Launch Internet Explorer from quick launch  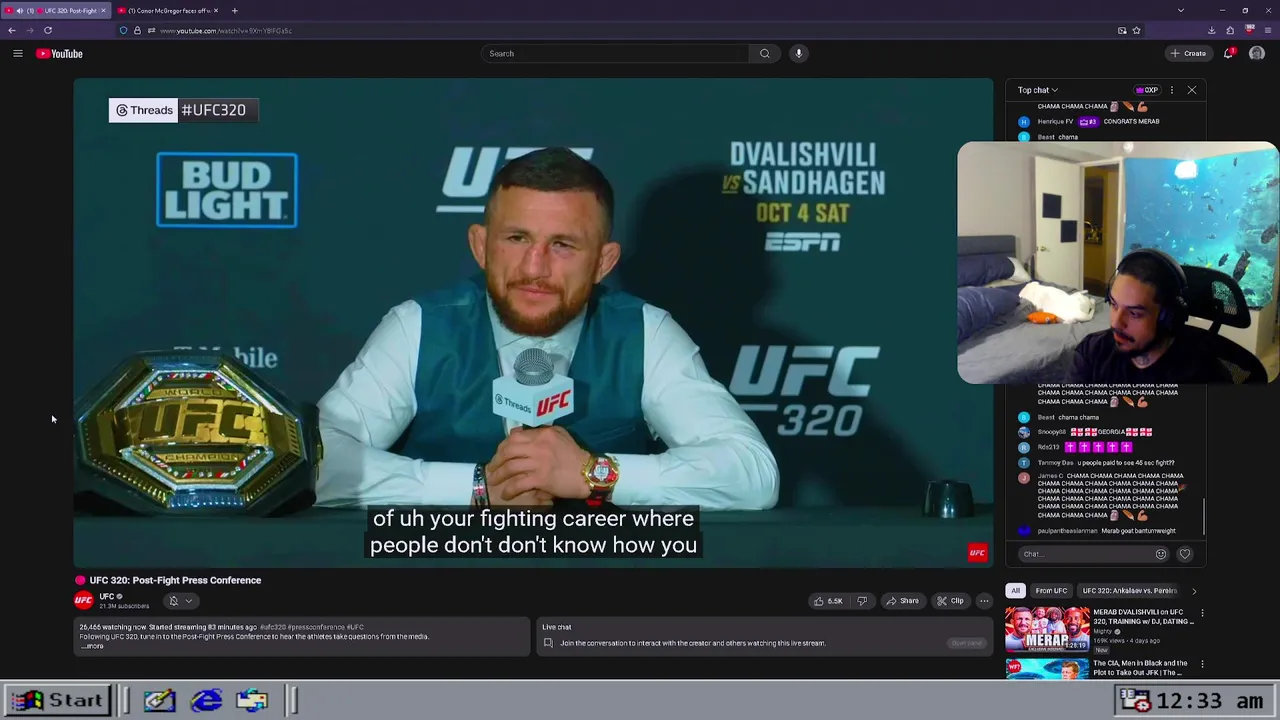[x=206, y=700]
